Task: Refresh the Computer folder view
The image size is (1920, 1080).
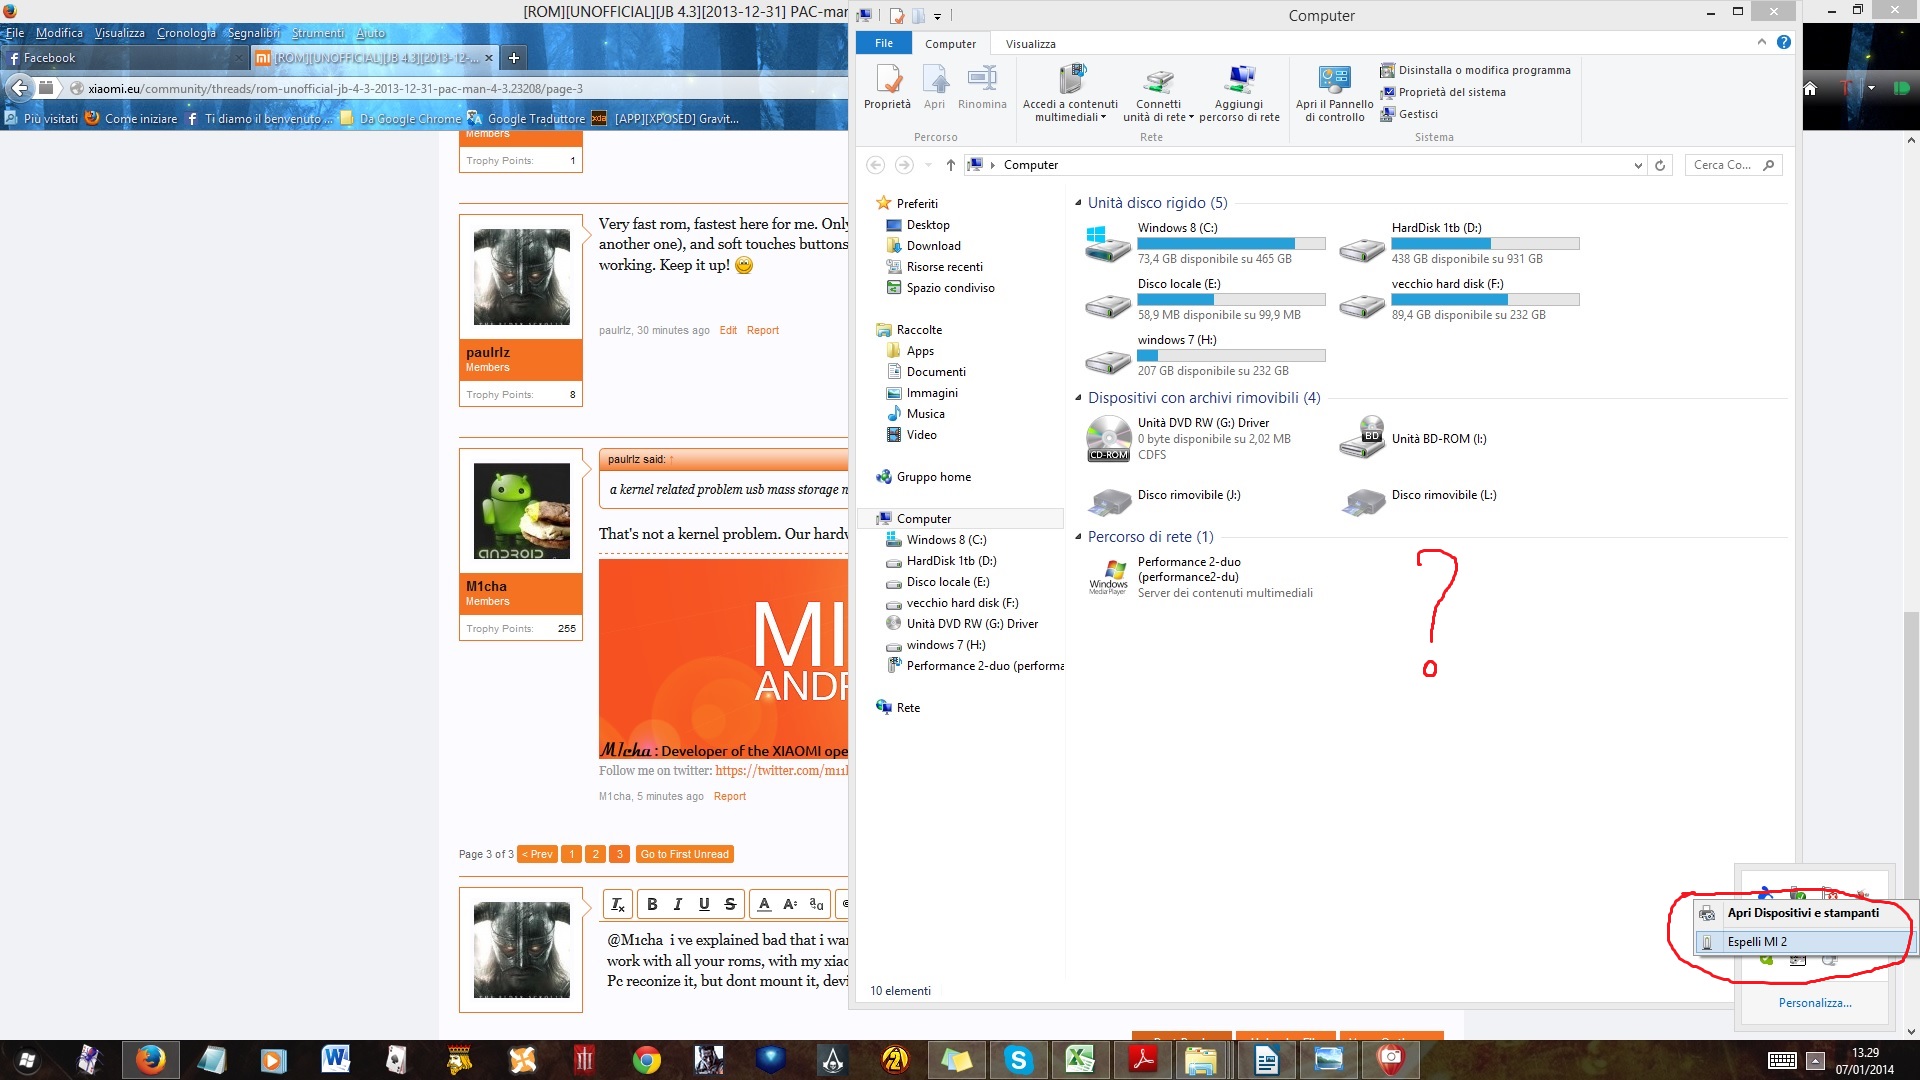Action: (x=1660, y=165)
